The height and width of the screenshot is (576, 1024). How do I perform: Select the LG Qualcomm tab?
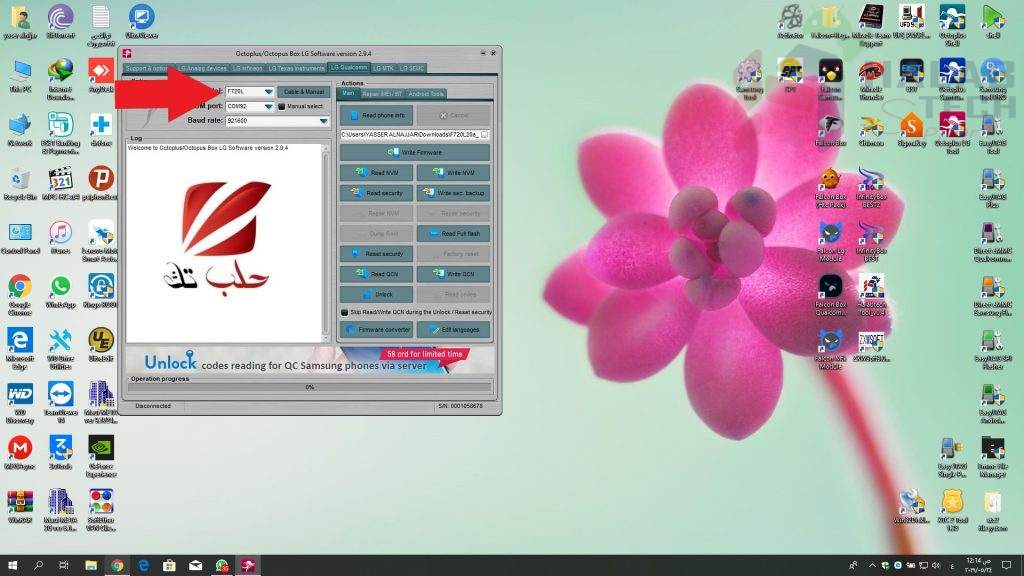pyautogui.click(x=349, y=67)
